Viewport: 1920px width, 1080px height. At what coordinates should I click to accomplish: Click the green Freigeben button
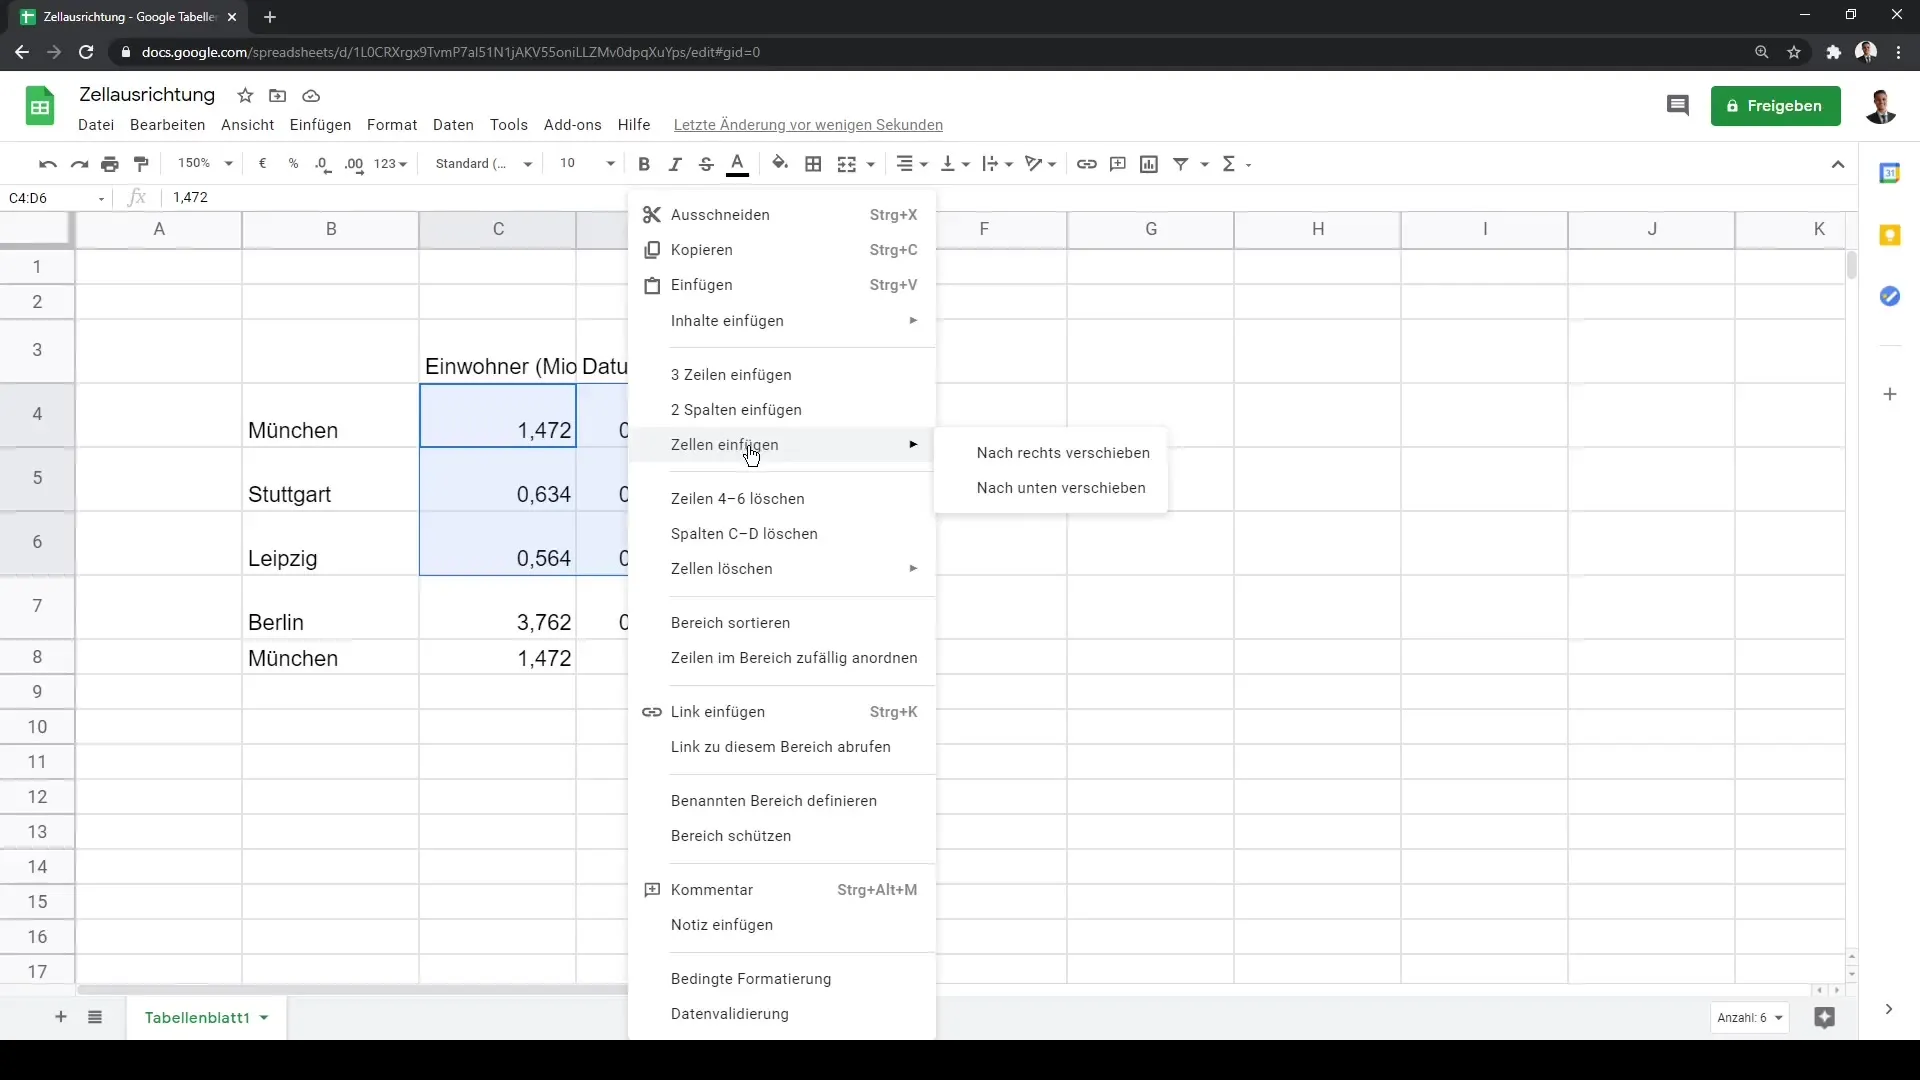(1775, 106)
